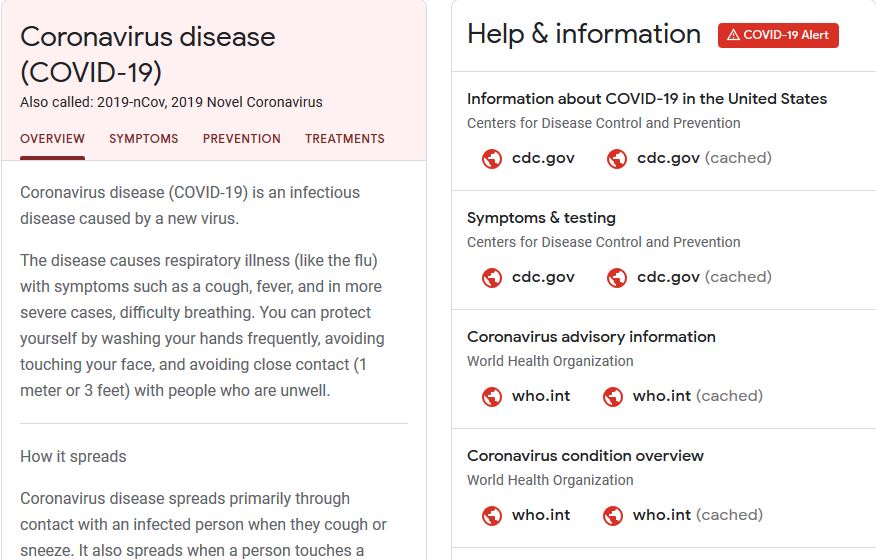This screenshot has height=560, width=876.
Task: Click globe icon for advisory information cached who.int
Action: (613, 397)
